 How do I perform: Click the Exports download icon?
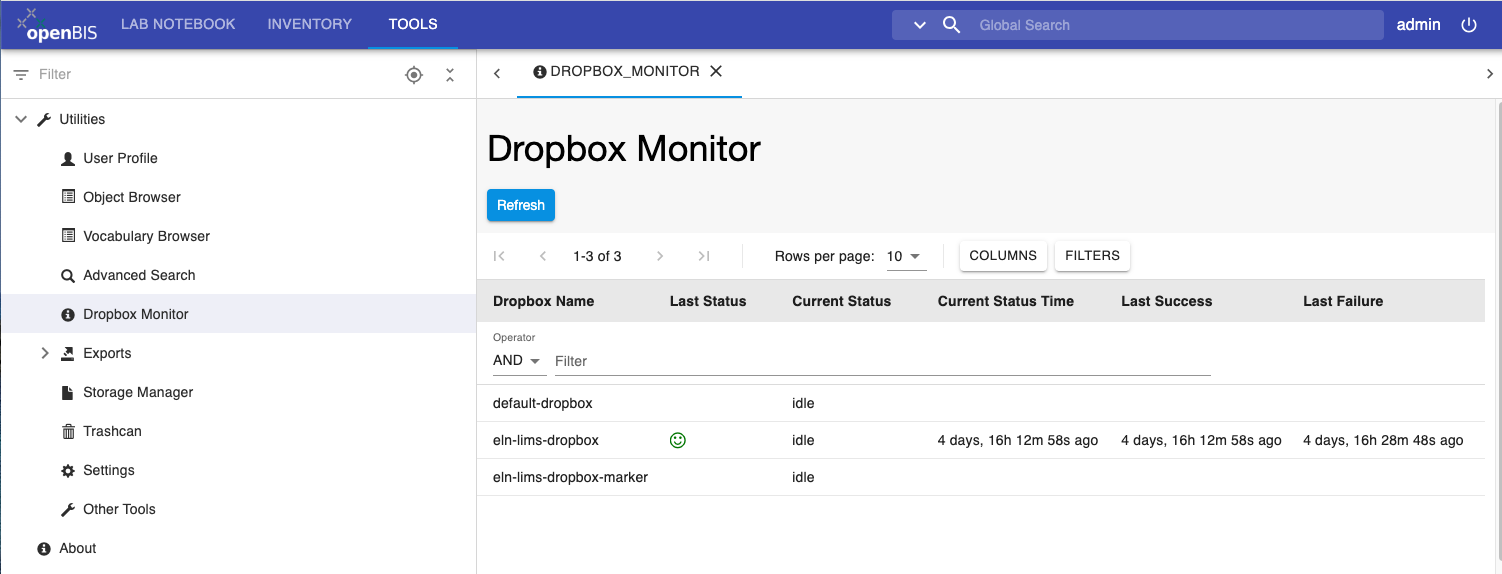[x=68, y=353]
